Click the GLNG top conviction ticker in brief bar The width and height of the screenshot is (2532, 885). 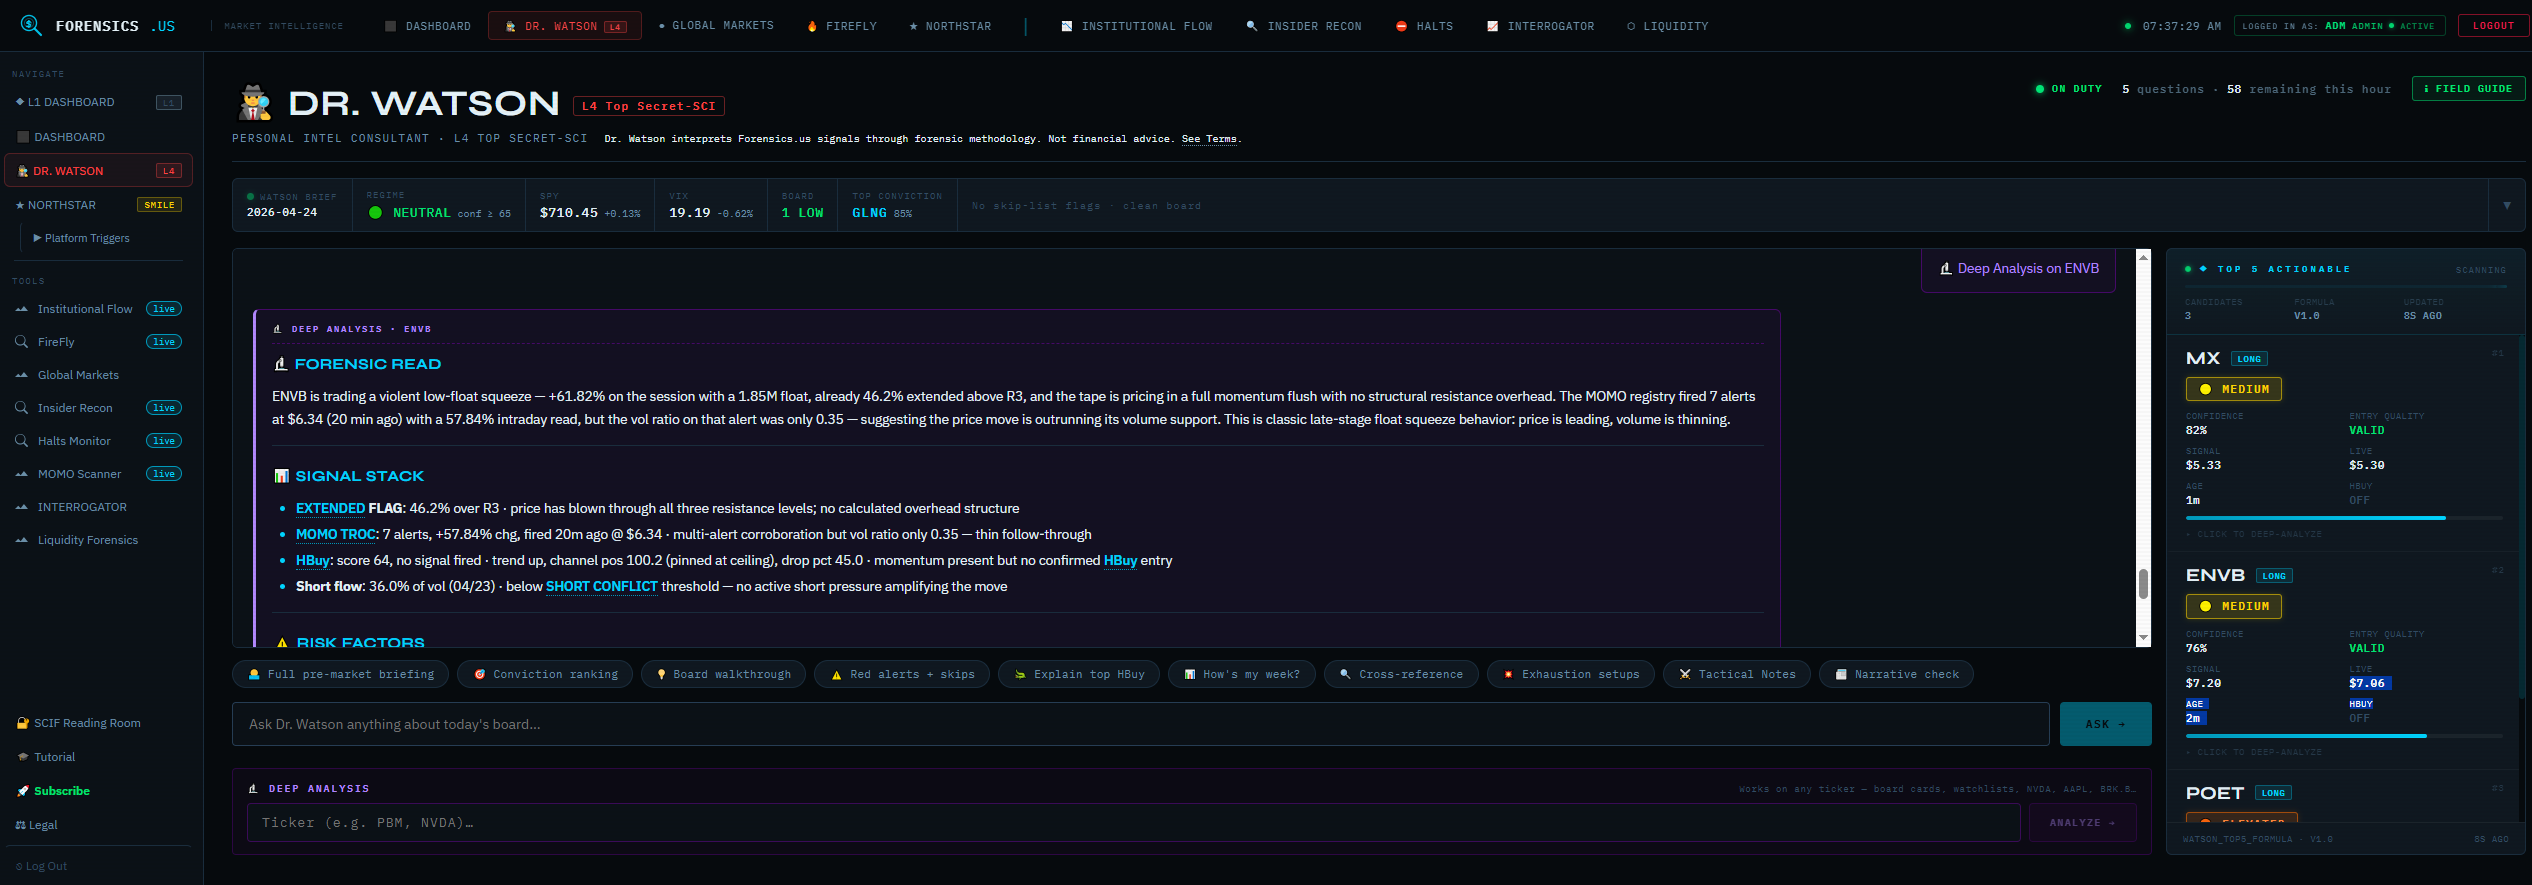[x=869, y=213]
